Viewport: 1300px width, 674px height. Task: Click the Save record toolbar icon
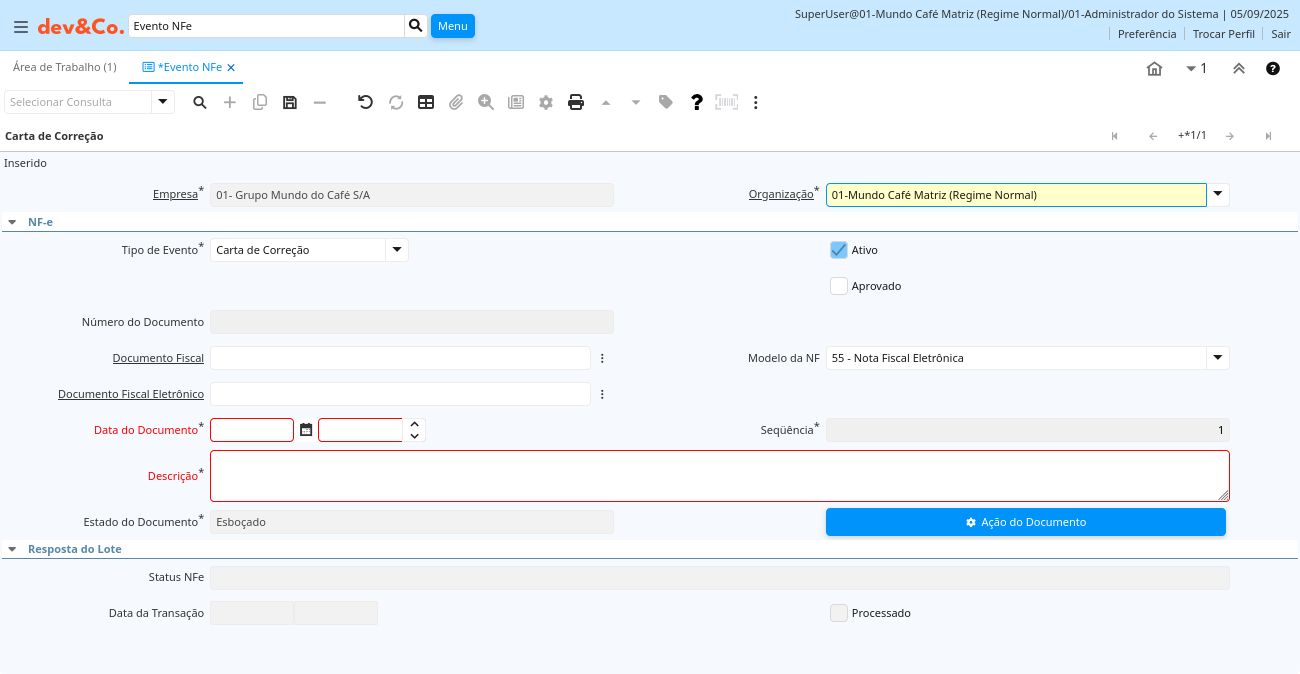tap(290, 102)
